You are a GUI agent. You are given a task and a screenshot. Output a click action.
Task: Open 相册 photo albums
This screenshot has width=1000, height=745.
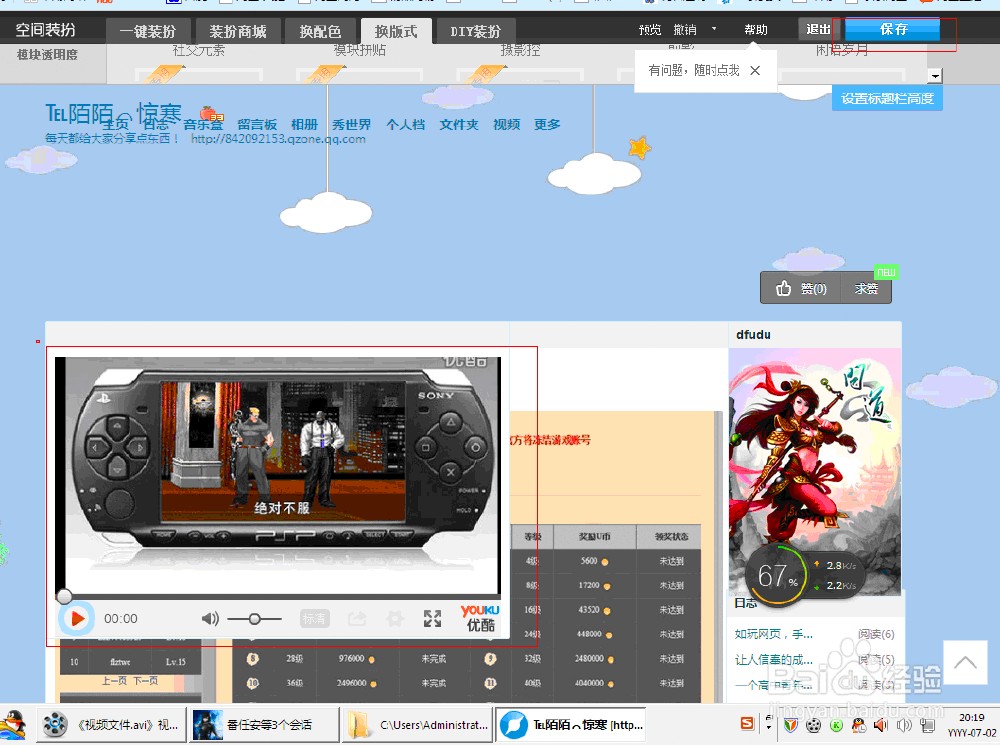[304, 124]
